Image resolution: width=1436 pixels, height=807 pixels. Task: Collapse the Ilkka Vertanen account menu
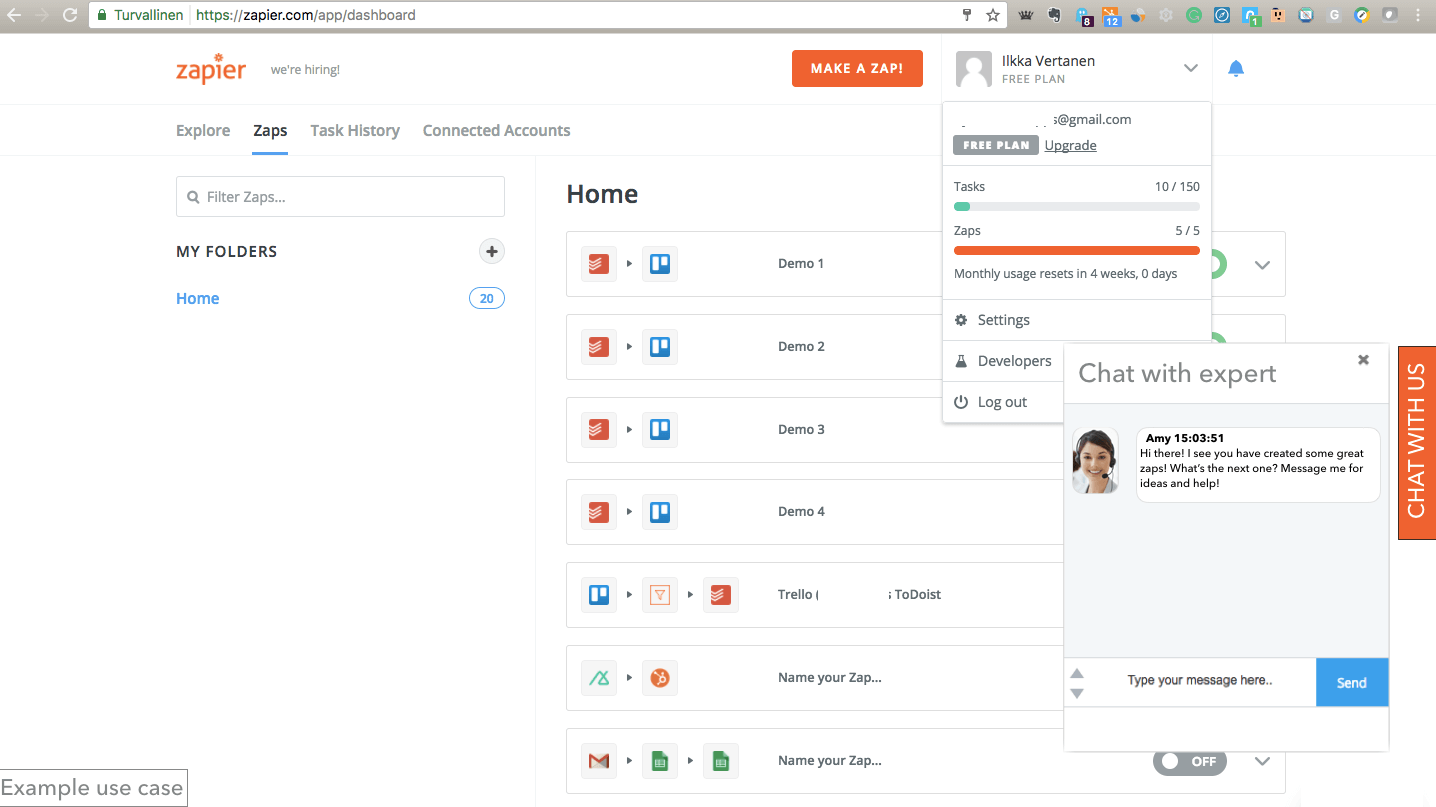pyautogui.click(x=1190, y=68)
